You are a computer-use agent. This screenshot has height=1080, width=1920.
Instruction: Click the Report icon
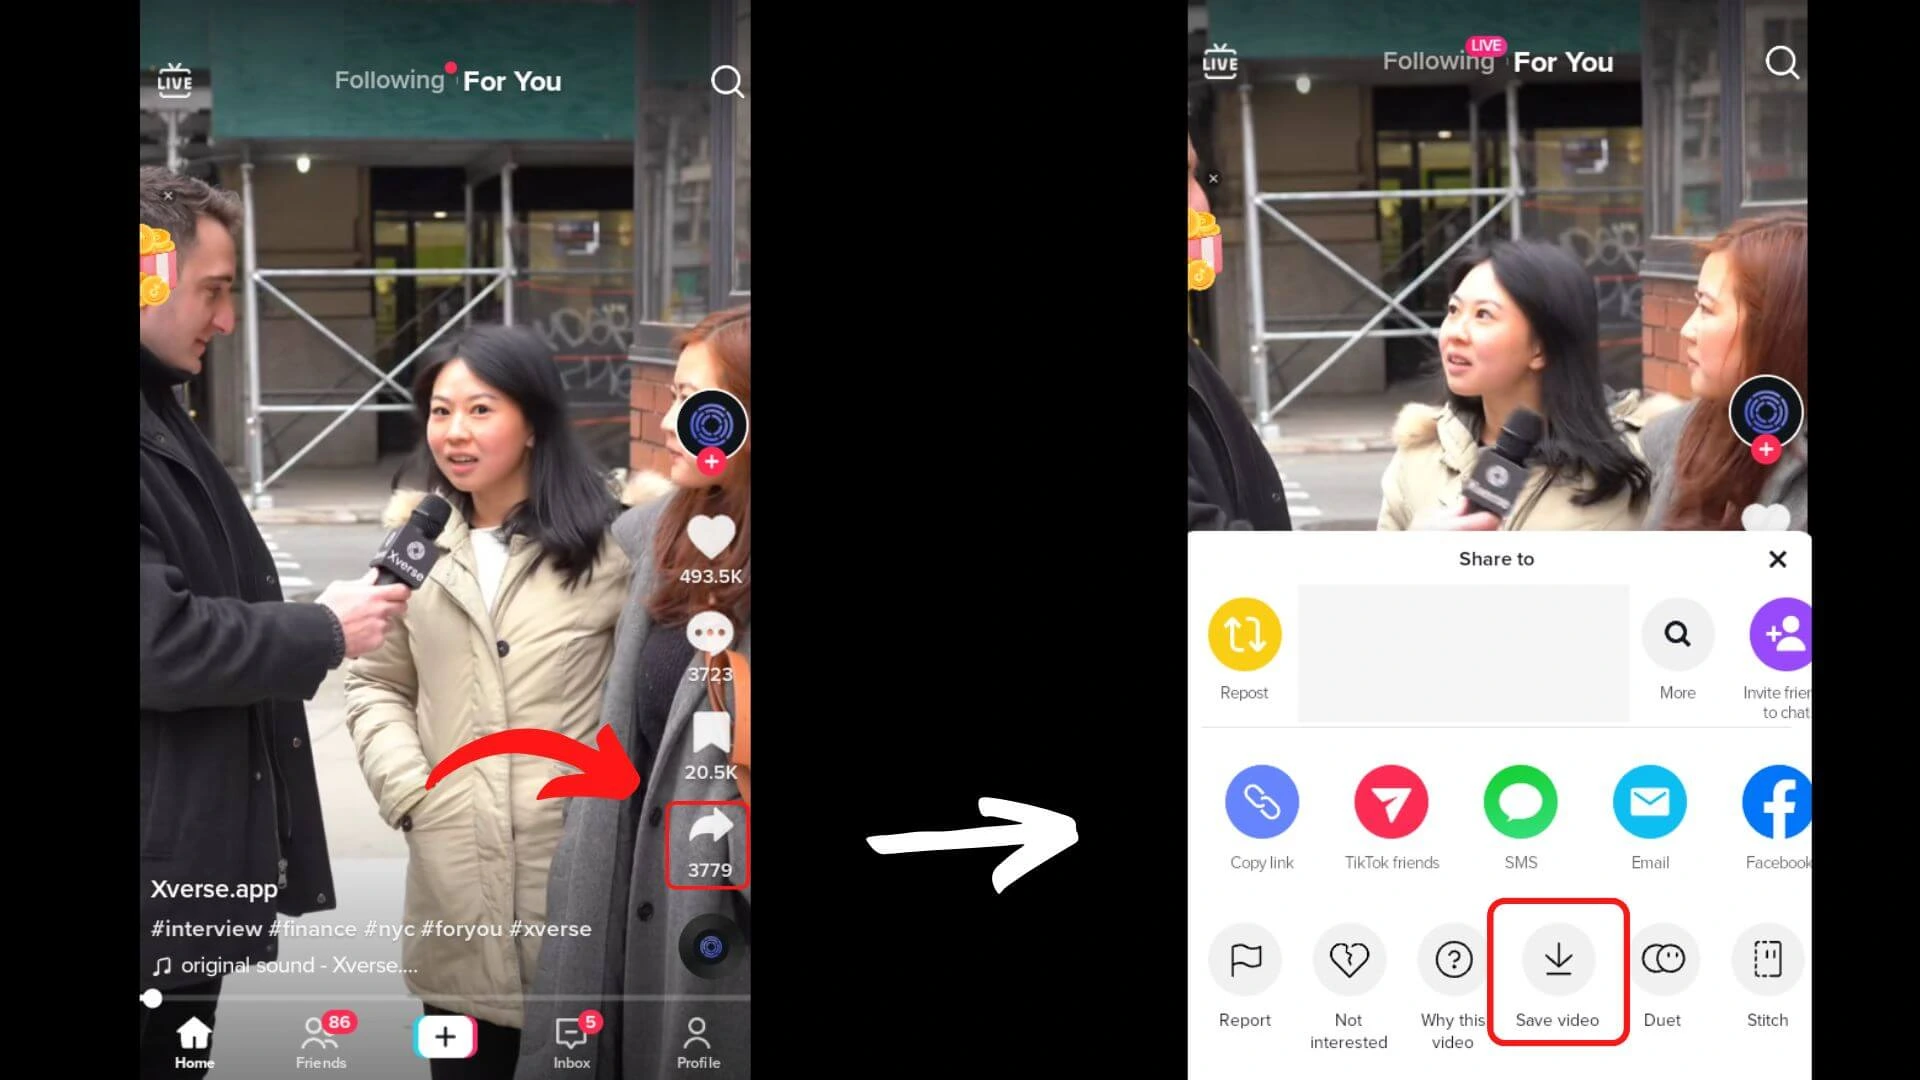(x=1245, y=959)
